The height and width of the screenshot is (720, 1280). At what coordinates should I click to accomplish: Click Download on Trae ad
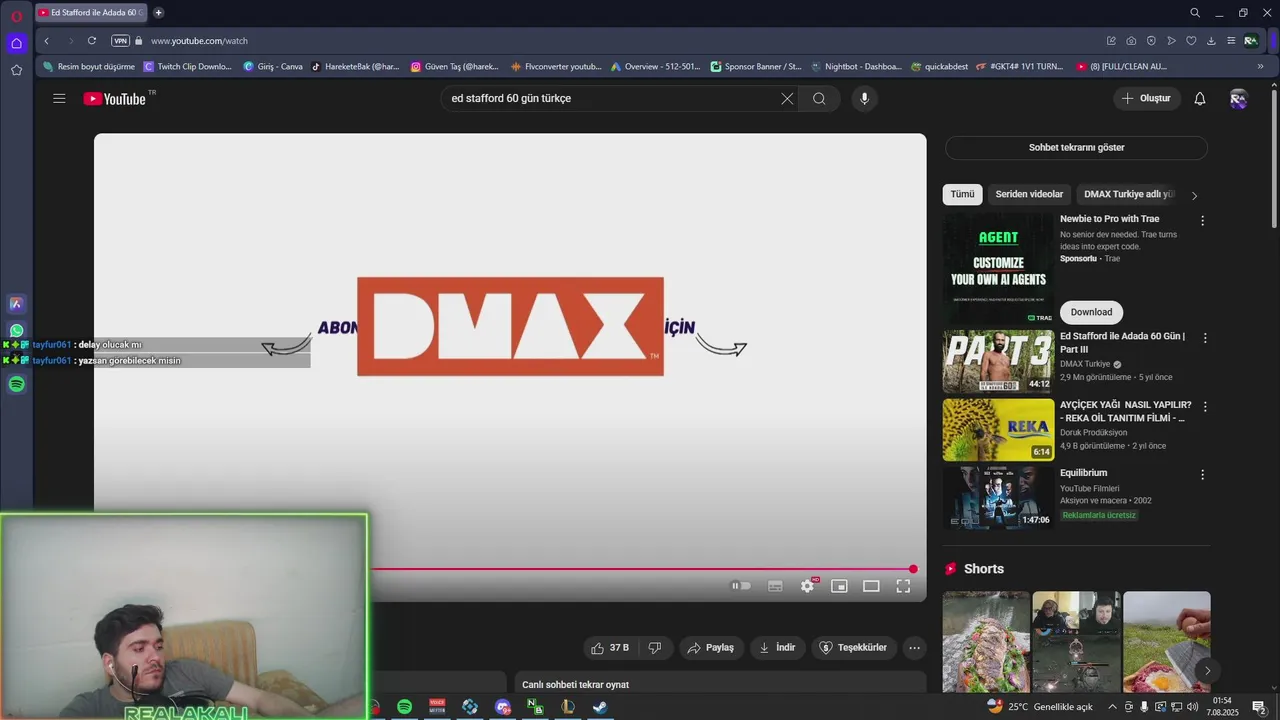(1091, 312)
